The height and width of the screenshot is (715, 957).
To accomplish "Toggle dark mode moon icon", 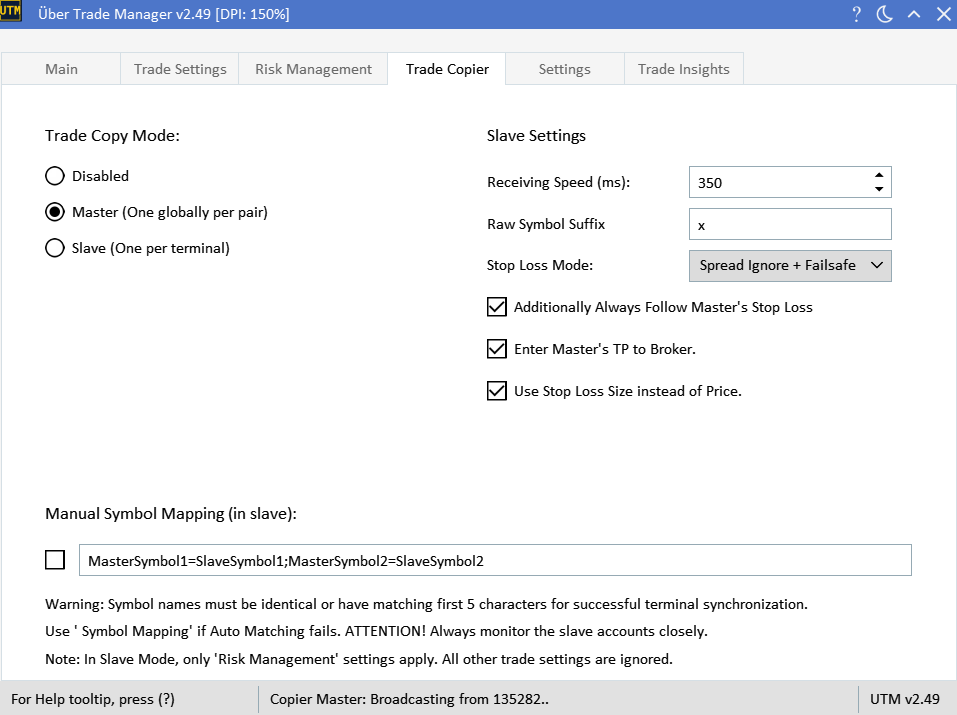I will [x=884, y=14].
